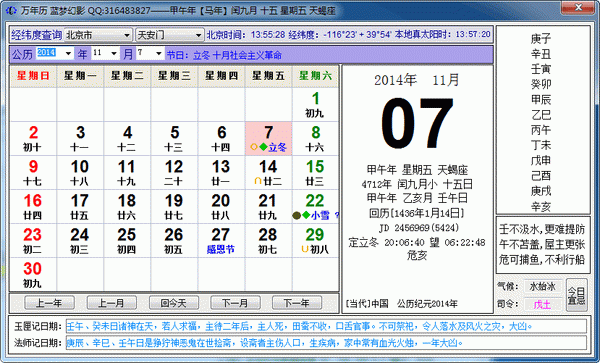This screenshot has width=600, height=363.
Task: Select November 10 十八 in the calendar
Action: (80, 173)
